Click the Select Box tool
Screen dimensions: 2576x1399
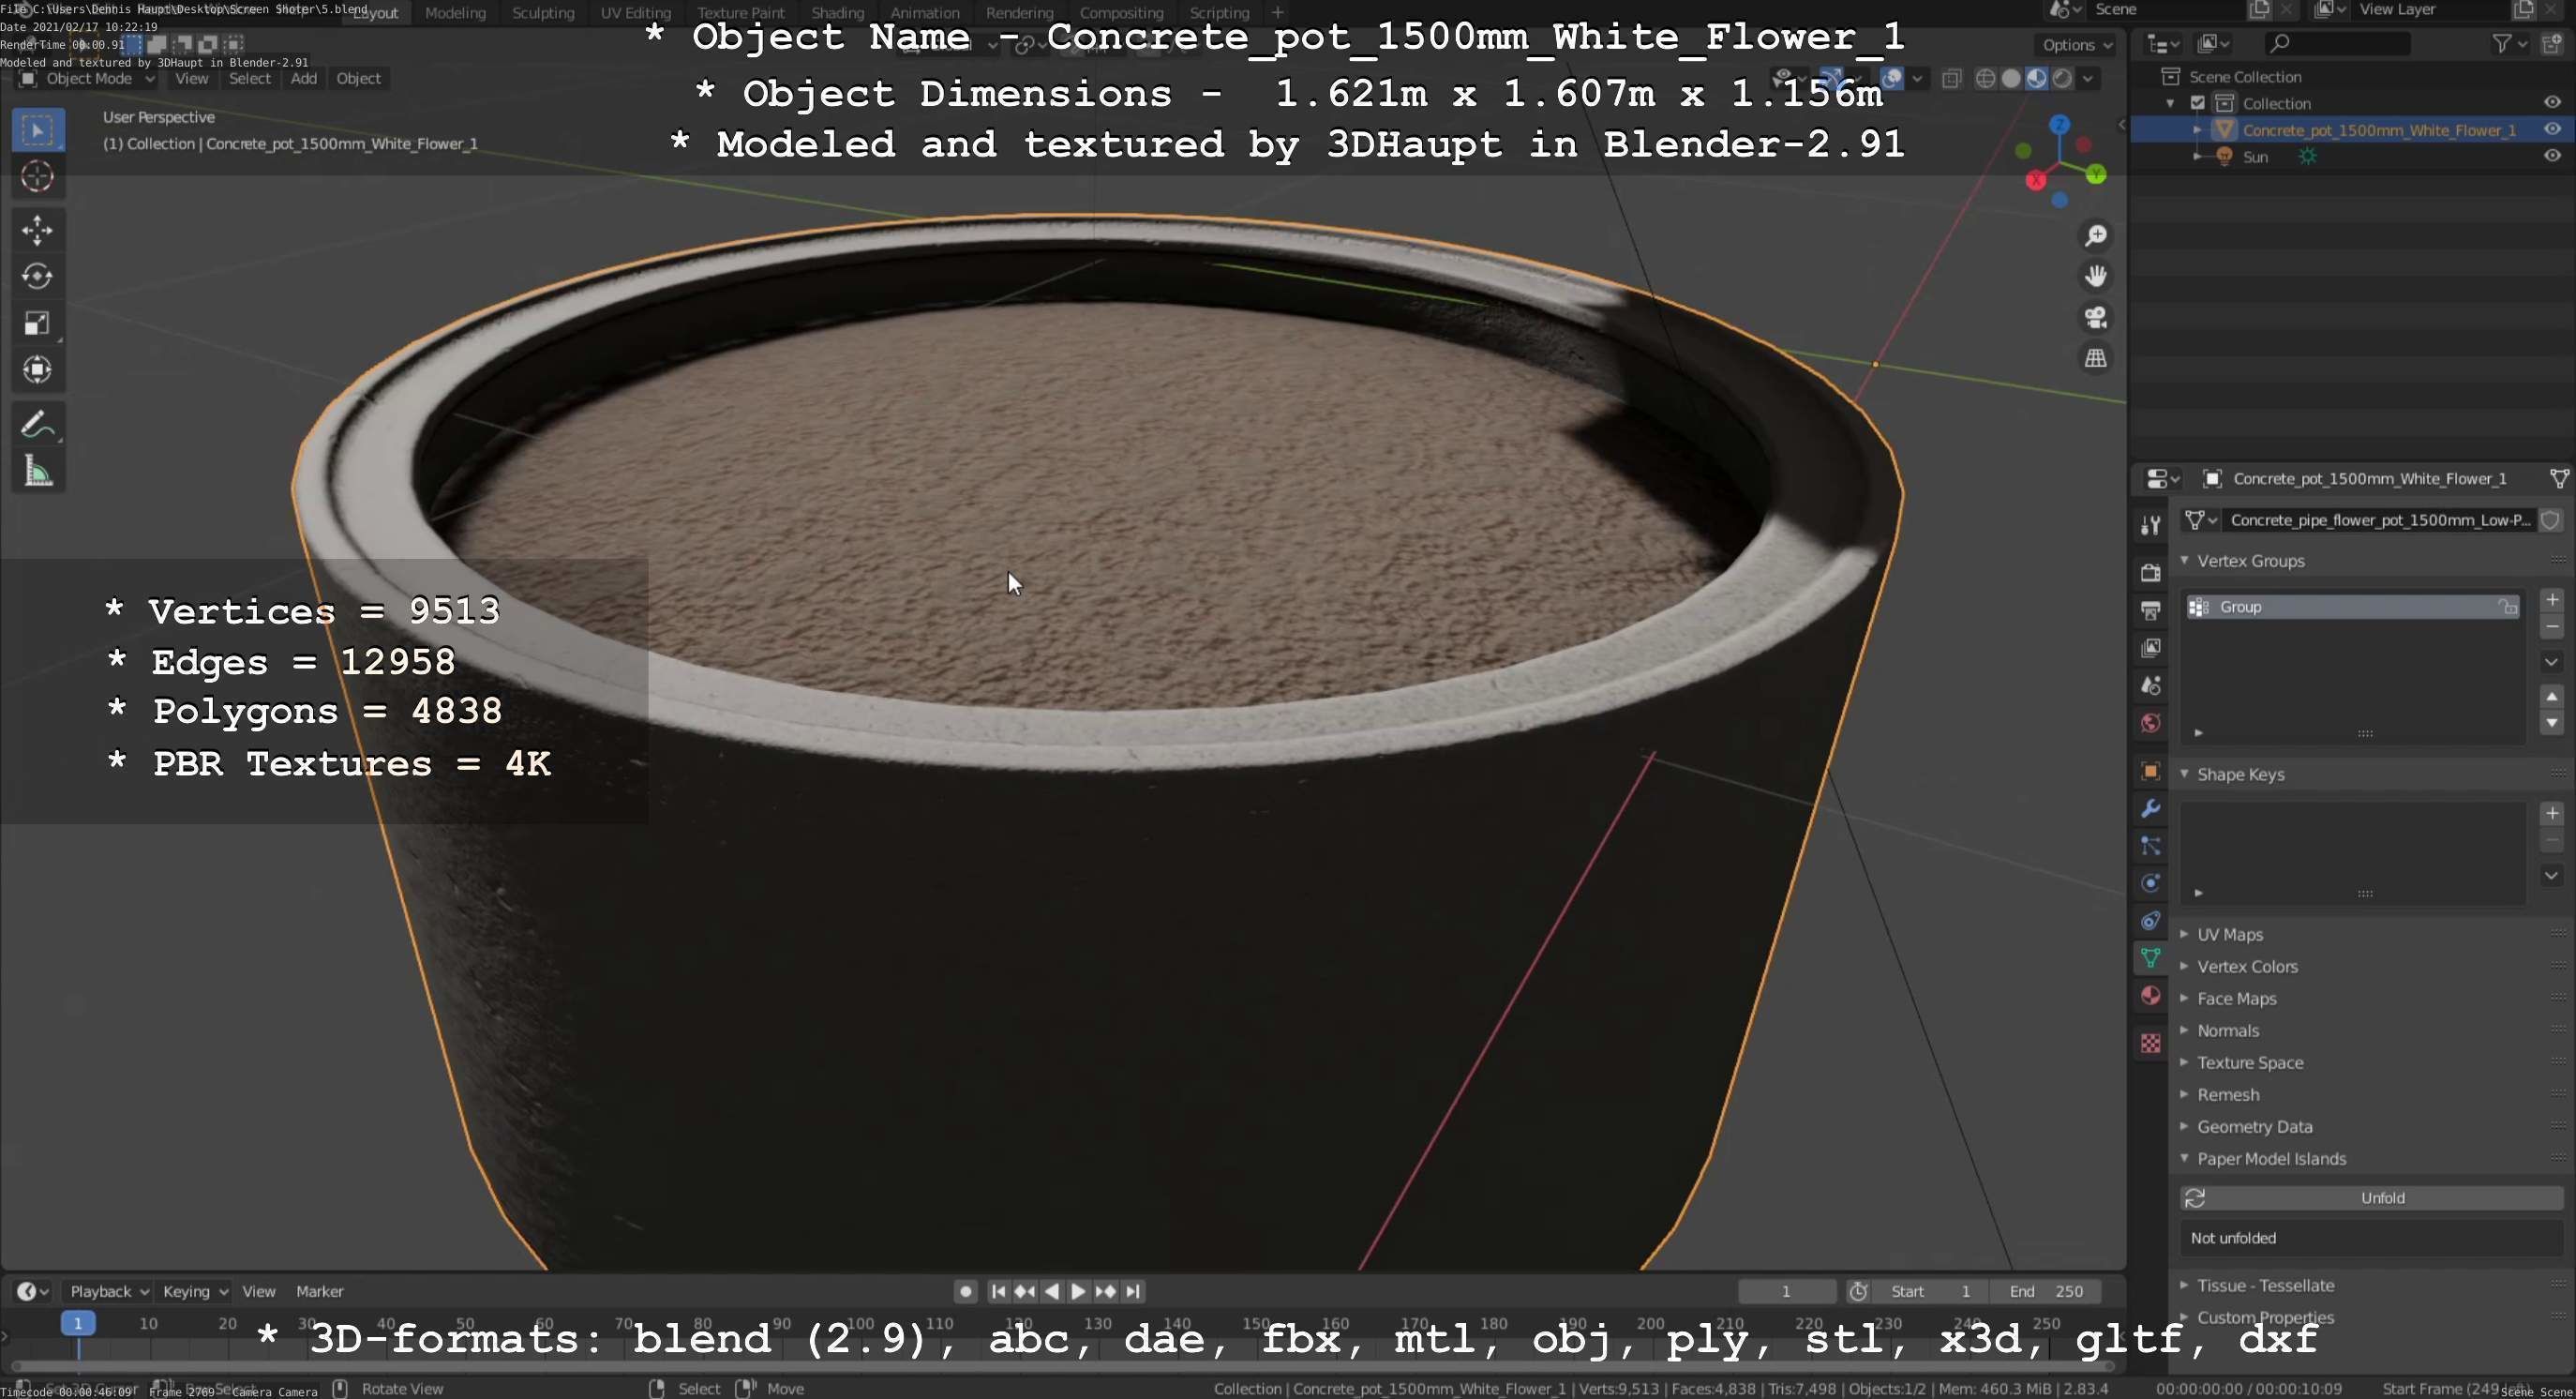37,130
